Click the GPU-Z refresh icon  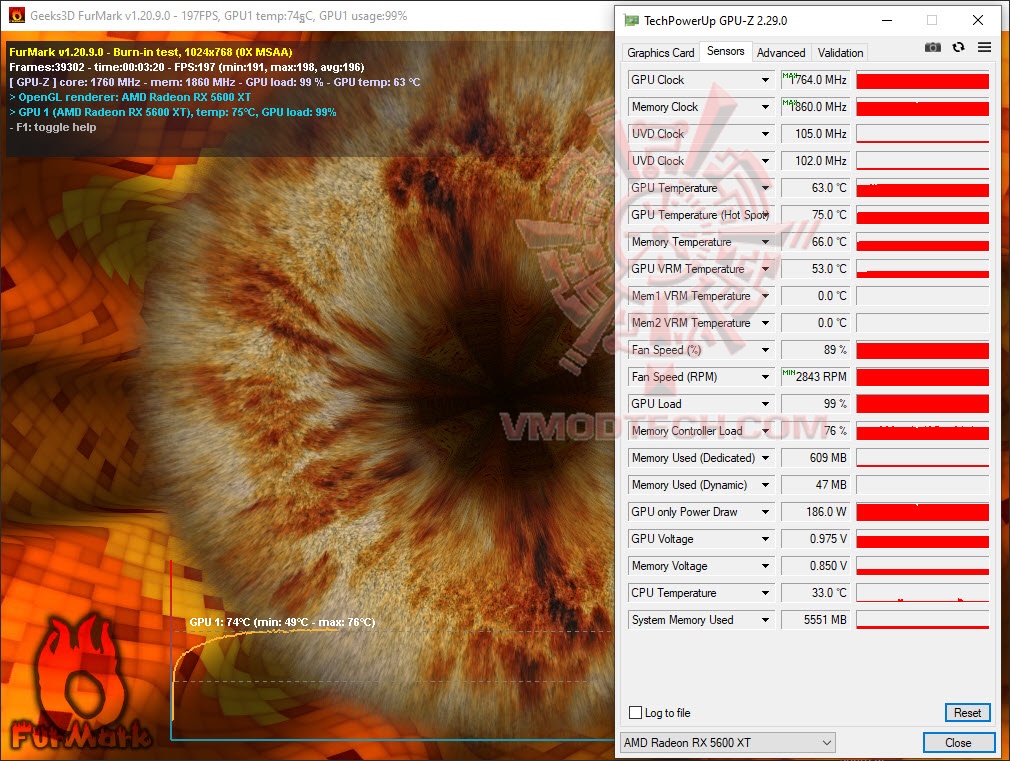(958, 47)
